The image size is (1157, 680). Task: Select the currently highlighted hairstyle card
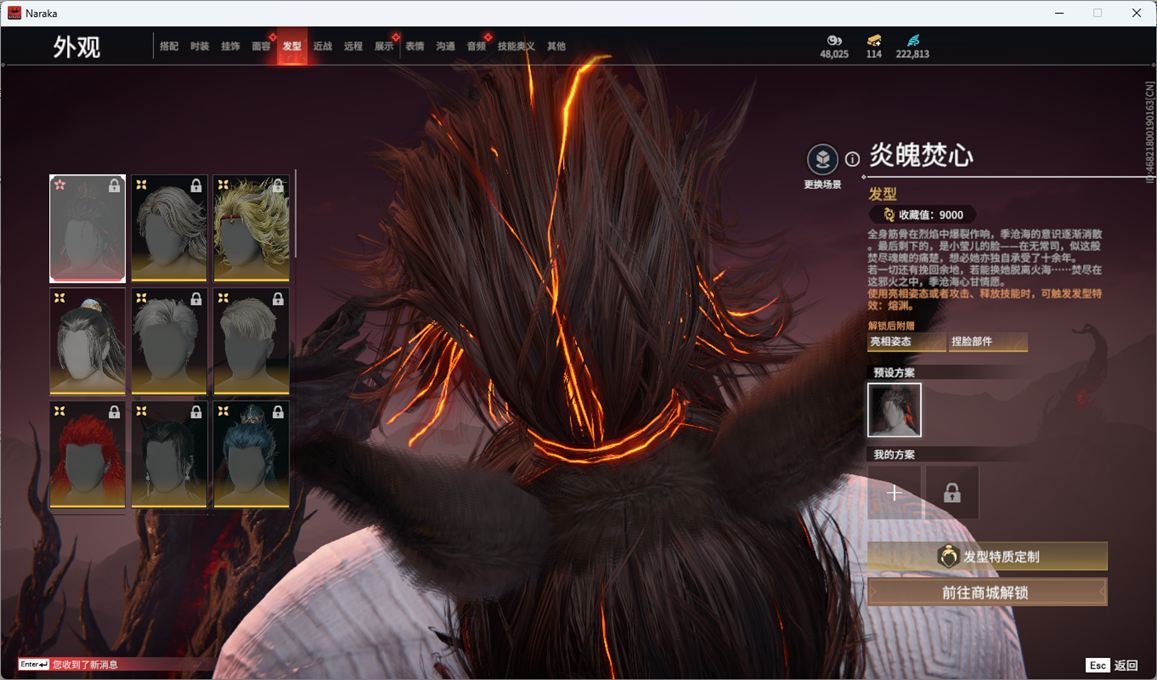(x=87, y=229)
